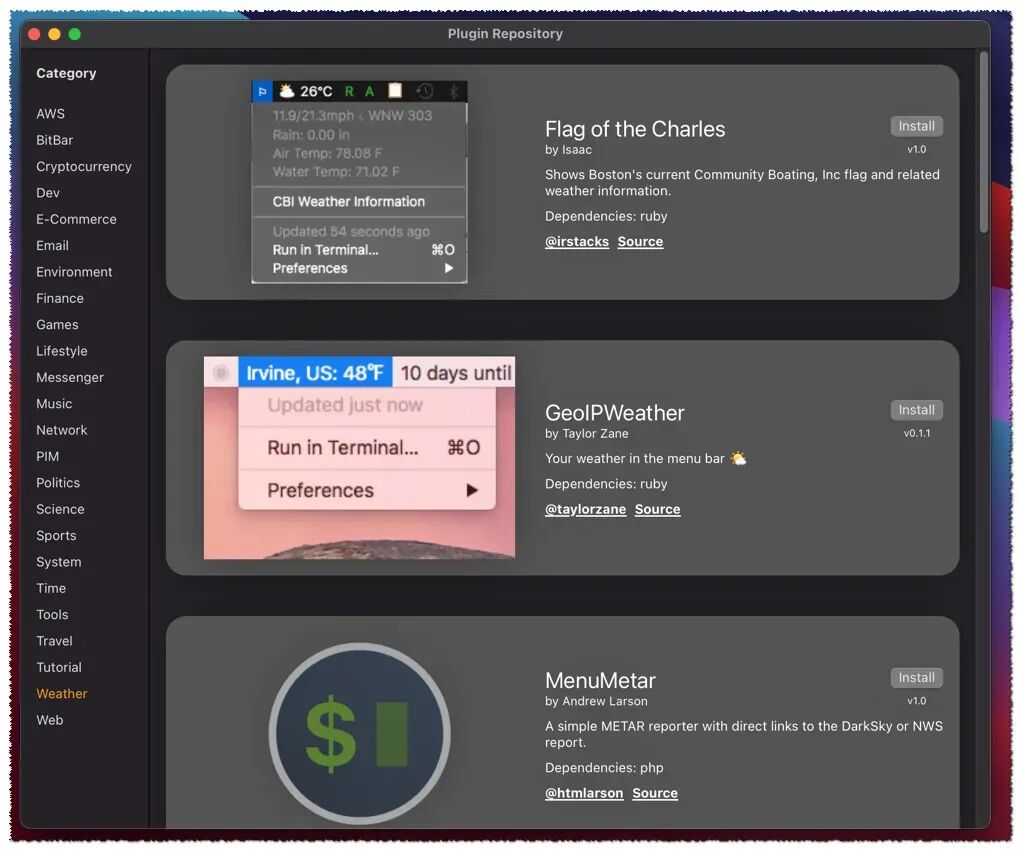
Task: Open the Tutorial category
Action: coord(59,667)
